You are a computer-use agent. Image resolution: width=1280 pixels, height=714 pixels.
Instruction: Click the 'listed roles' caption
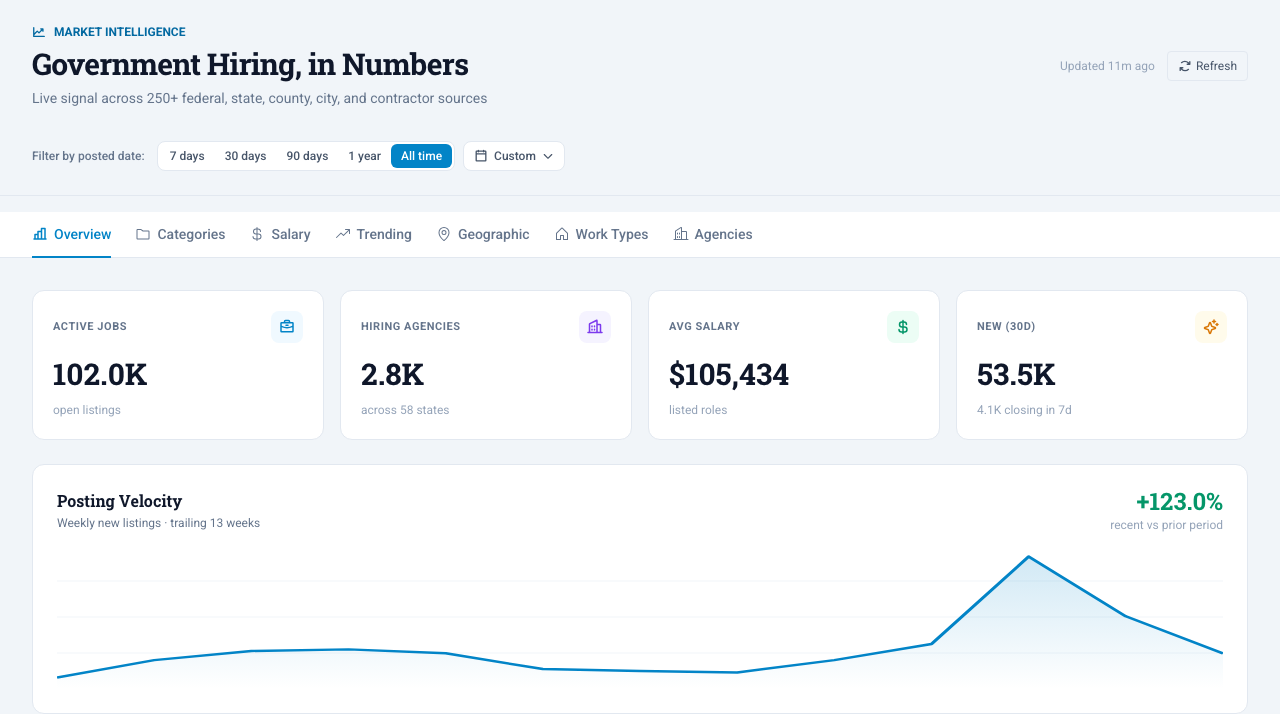tap(698, 410)
